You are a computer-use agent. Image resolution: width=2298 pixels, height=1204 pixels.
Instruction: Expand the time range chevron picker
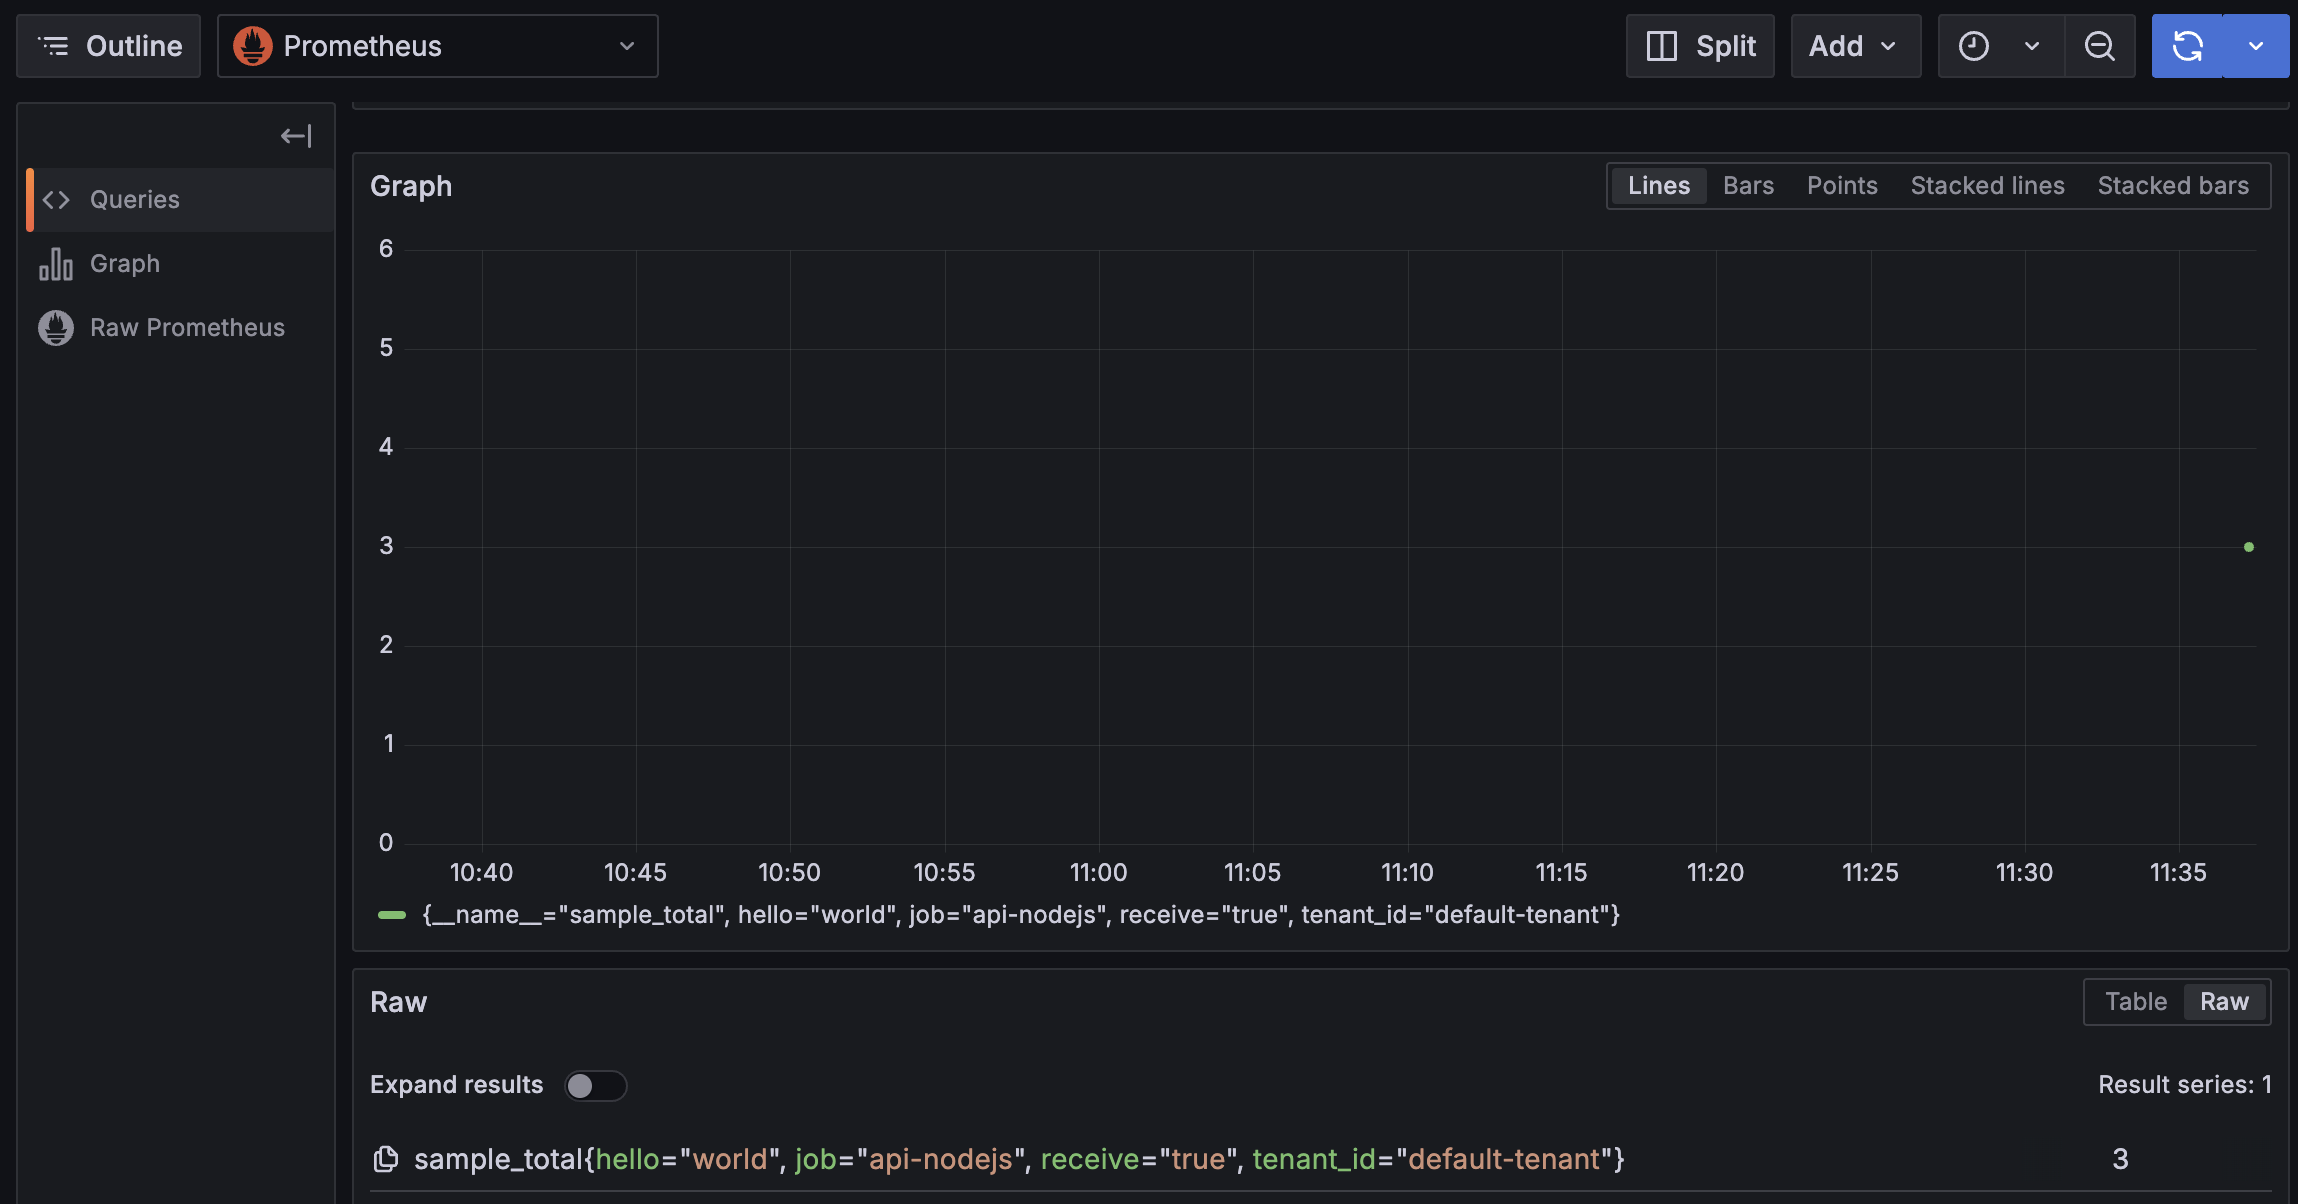(2032, 46)
